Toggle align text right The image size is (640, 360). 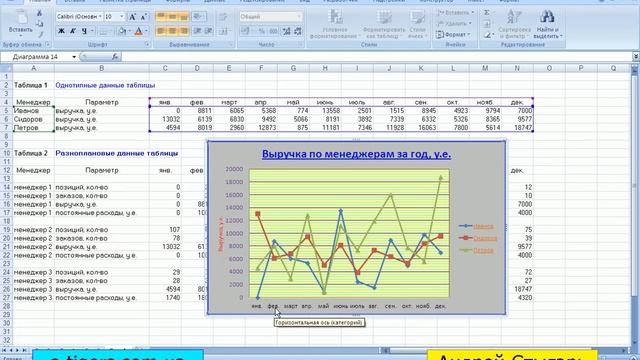pyautogui.click(x=184, y=31)
